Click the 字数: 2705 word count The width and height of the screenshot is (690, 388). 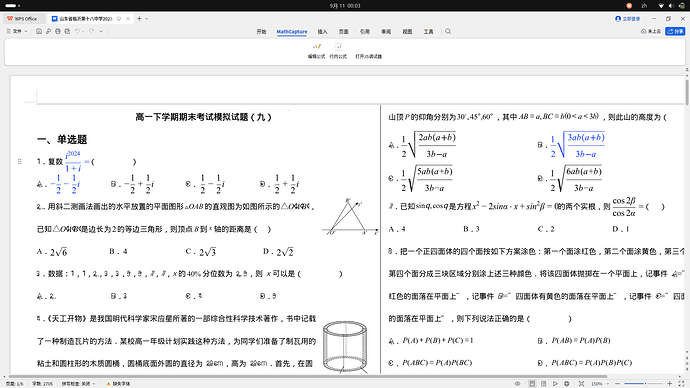(x=42, y=384)
